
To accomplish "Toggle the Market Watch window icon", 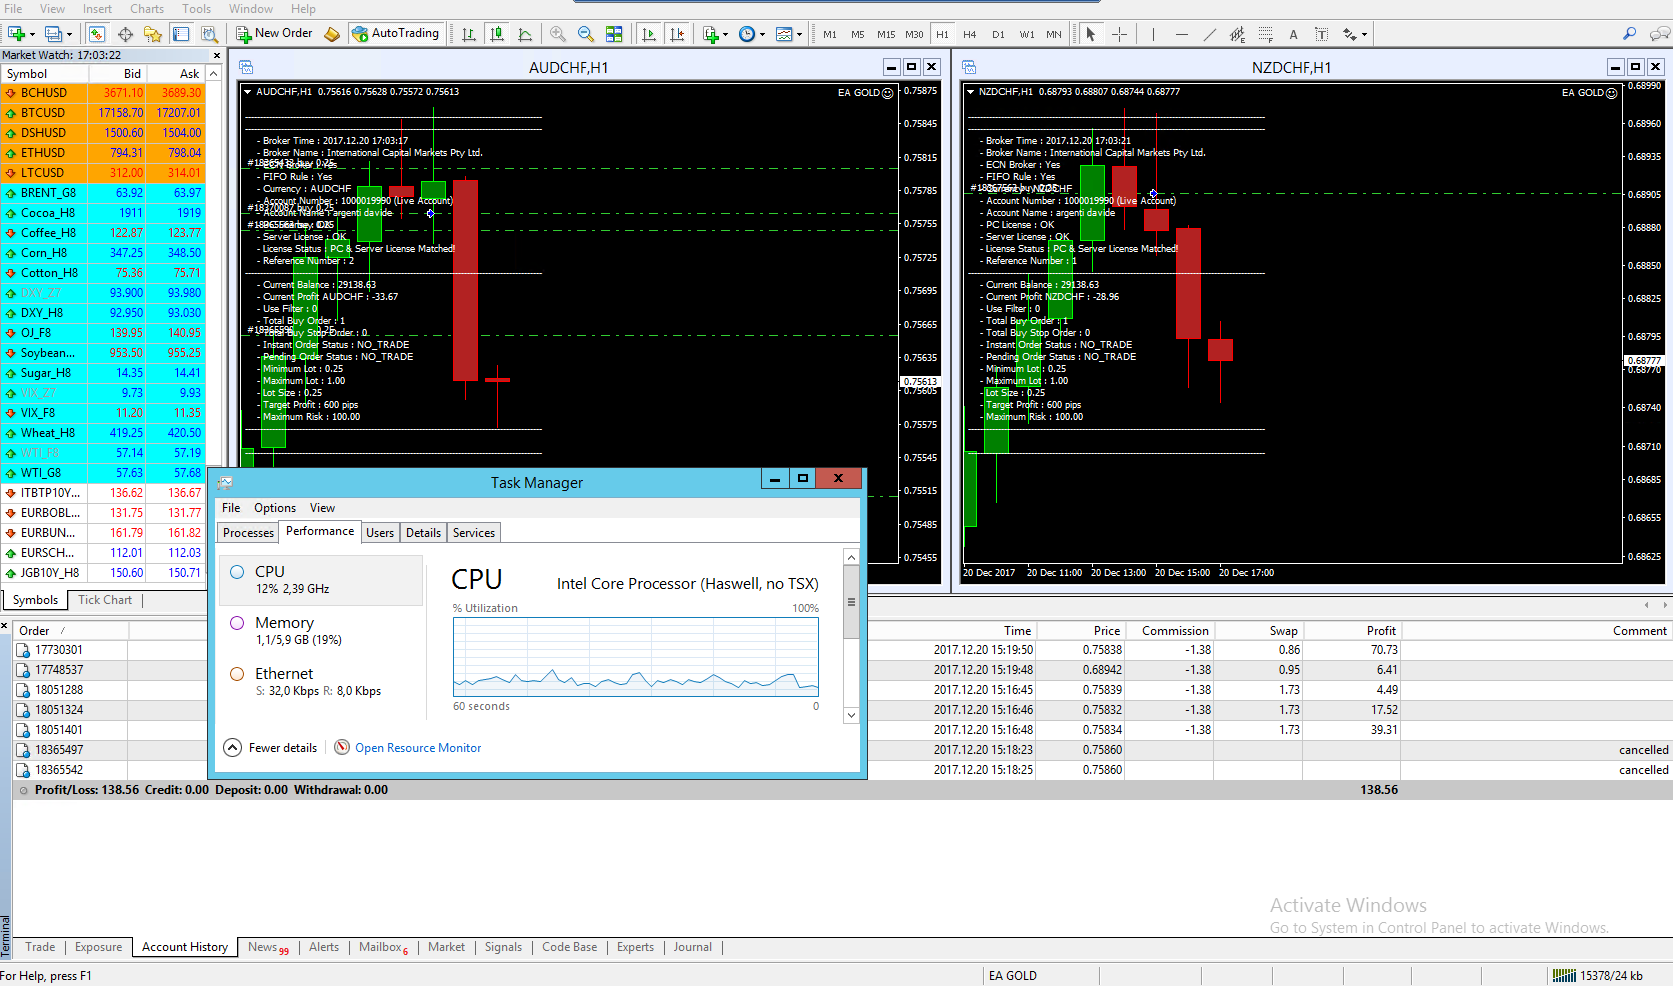I will 97,34.
